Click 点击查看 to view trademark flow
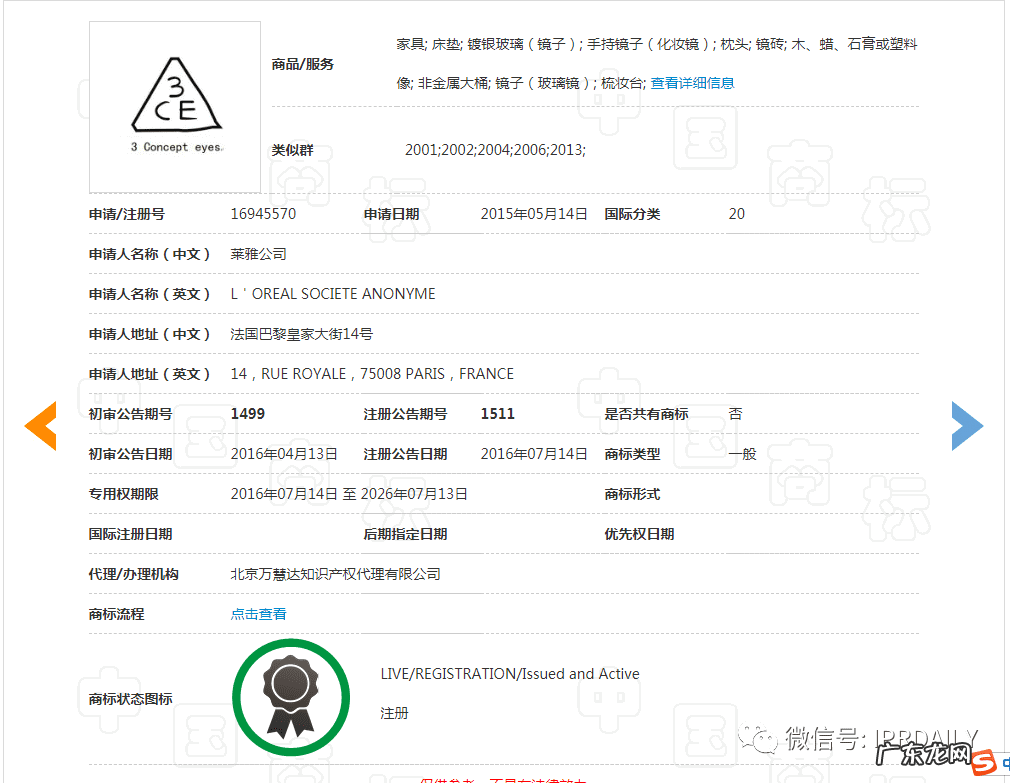Image resolution: width=1010 pixels, height=783 pixels. 257,613
